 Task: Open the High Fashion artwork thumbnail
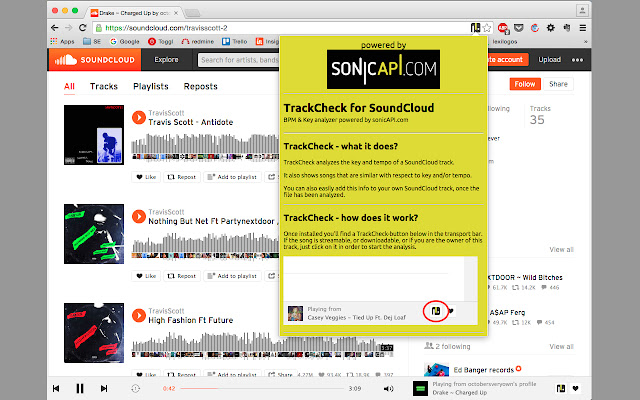[94, 333]
